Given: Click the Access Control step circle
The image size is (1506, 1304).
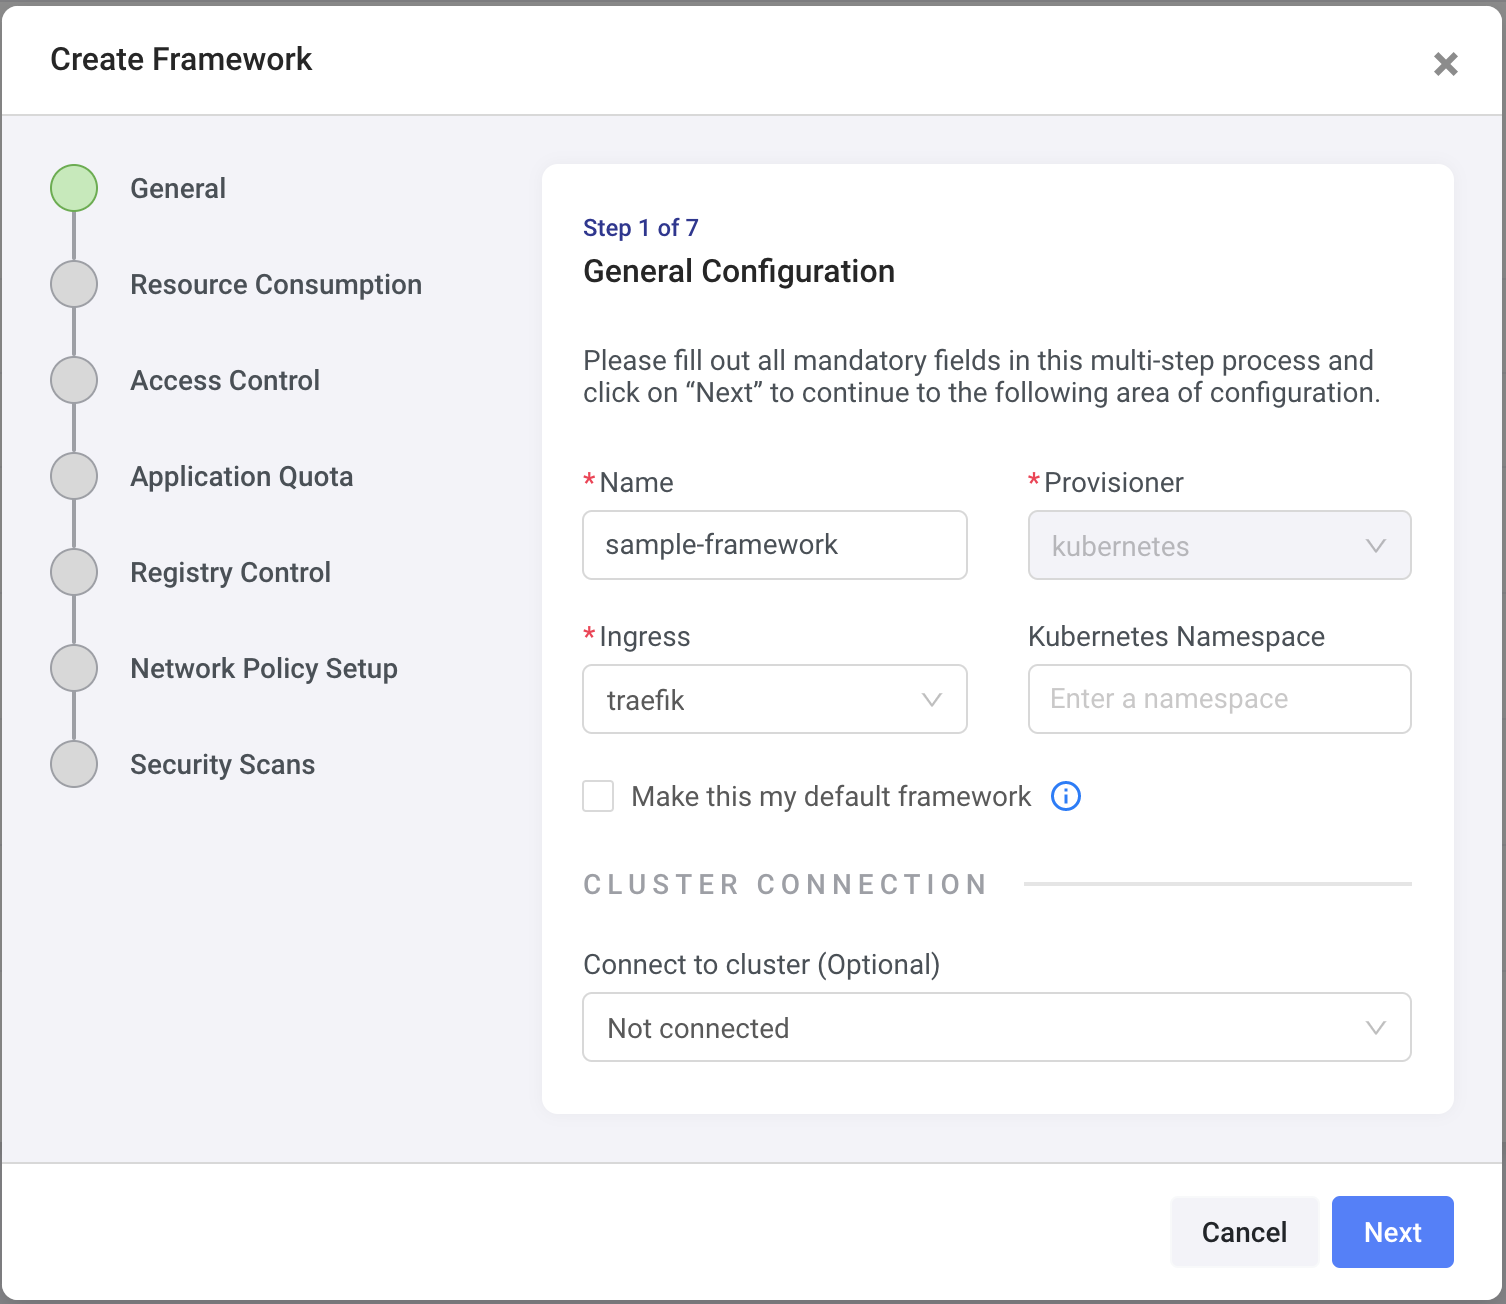Looking at the screenshot, I should pyautogui.click(x=74, y=380).
